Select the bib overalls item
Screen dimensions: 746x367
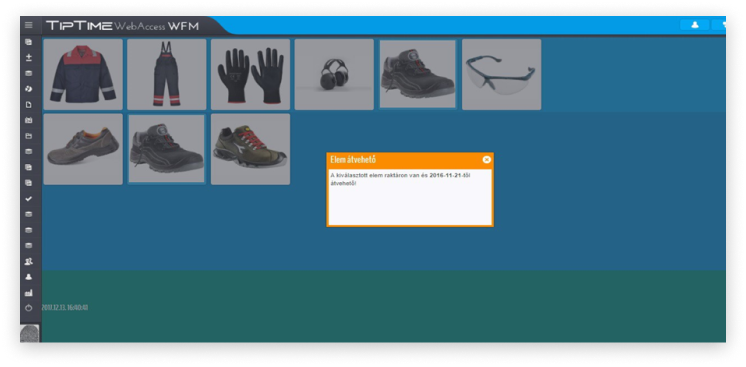coord(167,74)
